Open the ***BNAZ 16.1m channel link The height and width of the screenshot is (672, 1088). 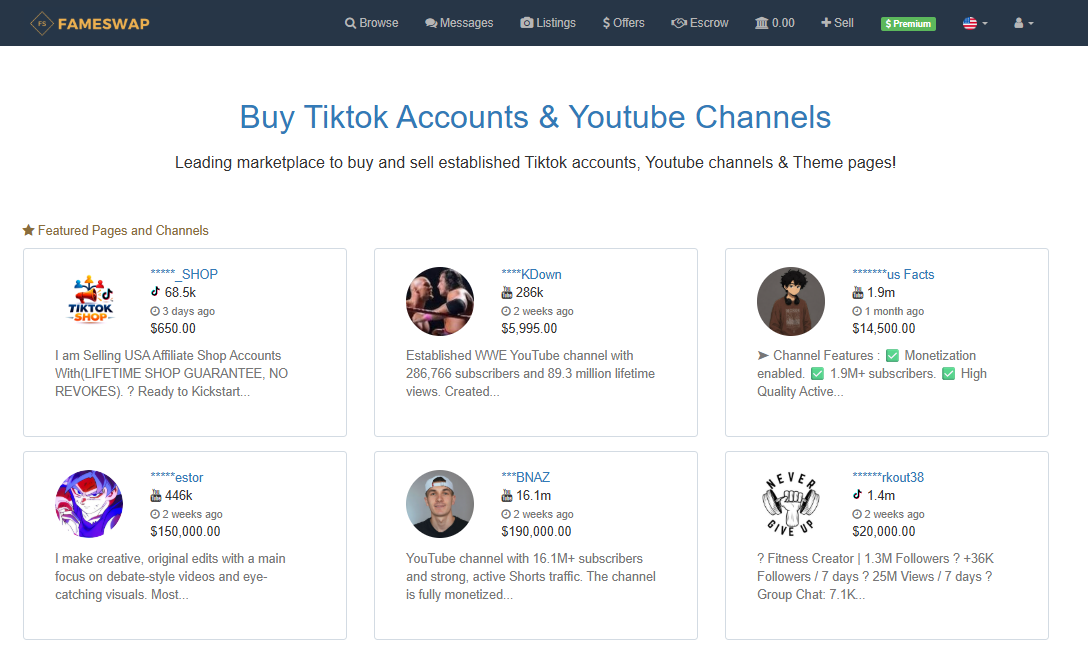click(x=526, y=478)
